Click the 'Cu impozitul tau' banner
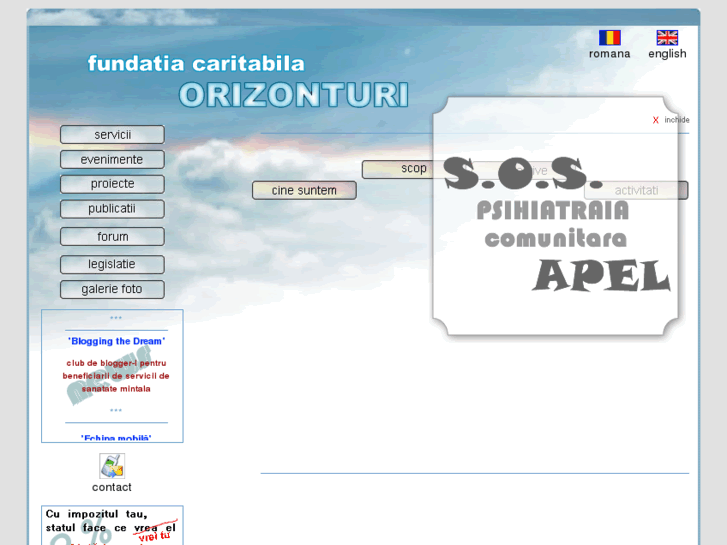This screenshot has width=727, height=545. (x=112, y=525)
